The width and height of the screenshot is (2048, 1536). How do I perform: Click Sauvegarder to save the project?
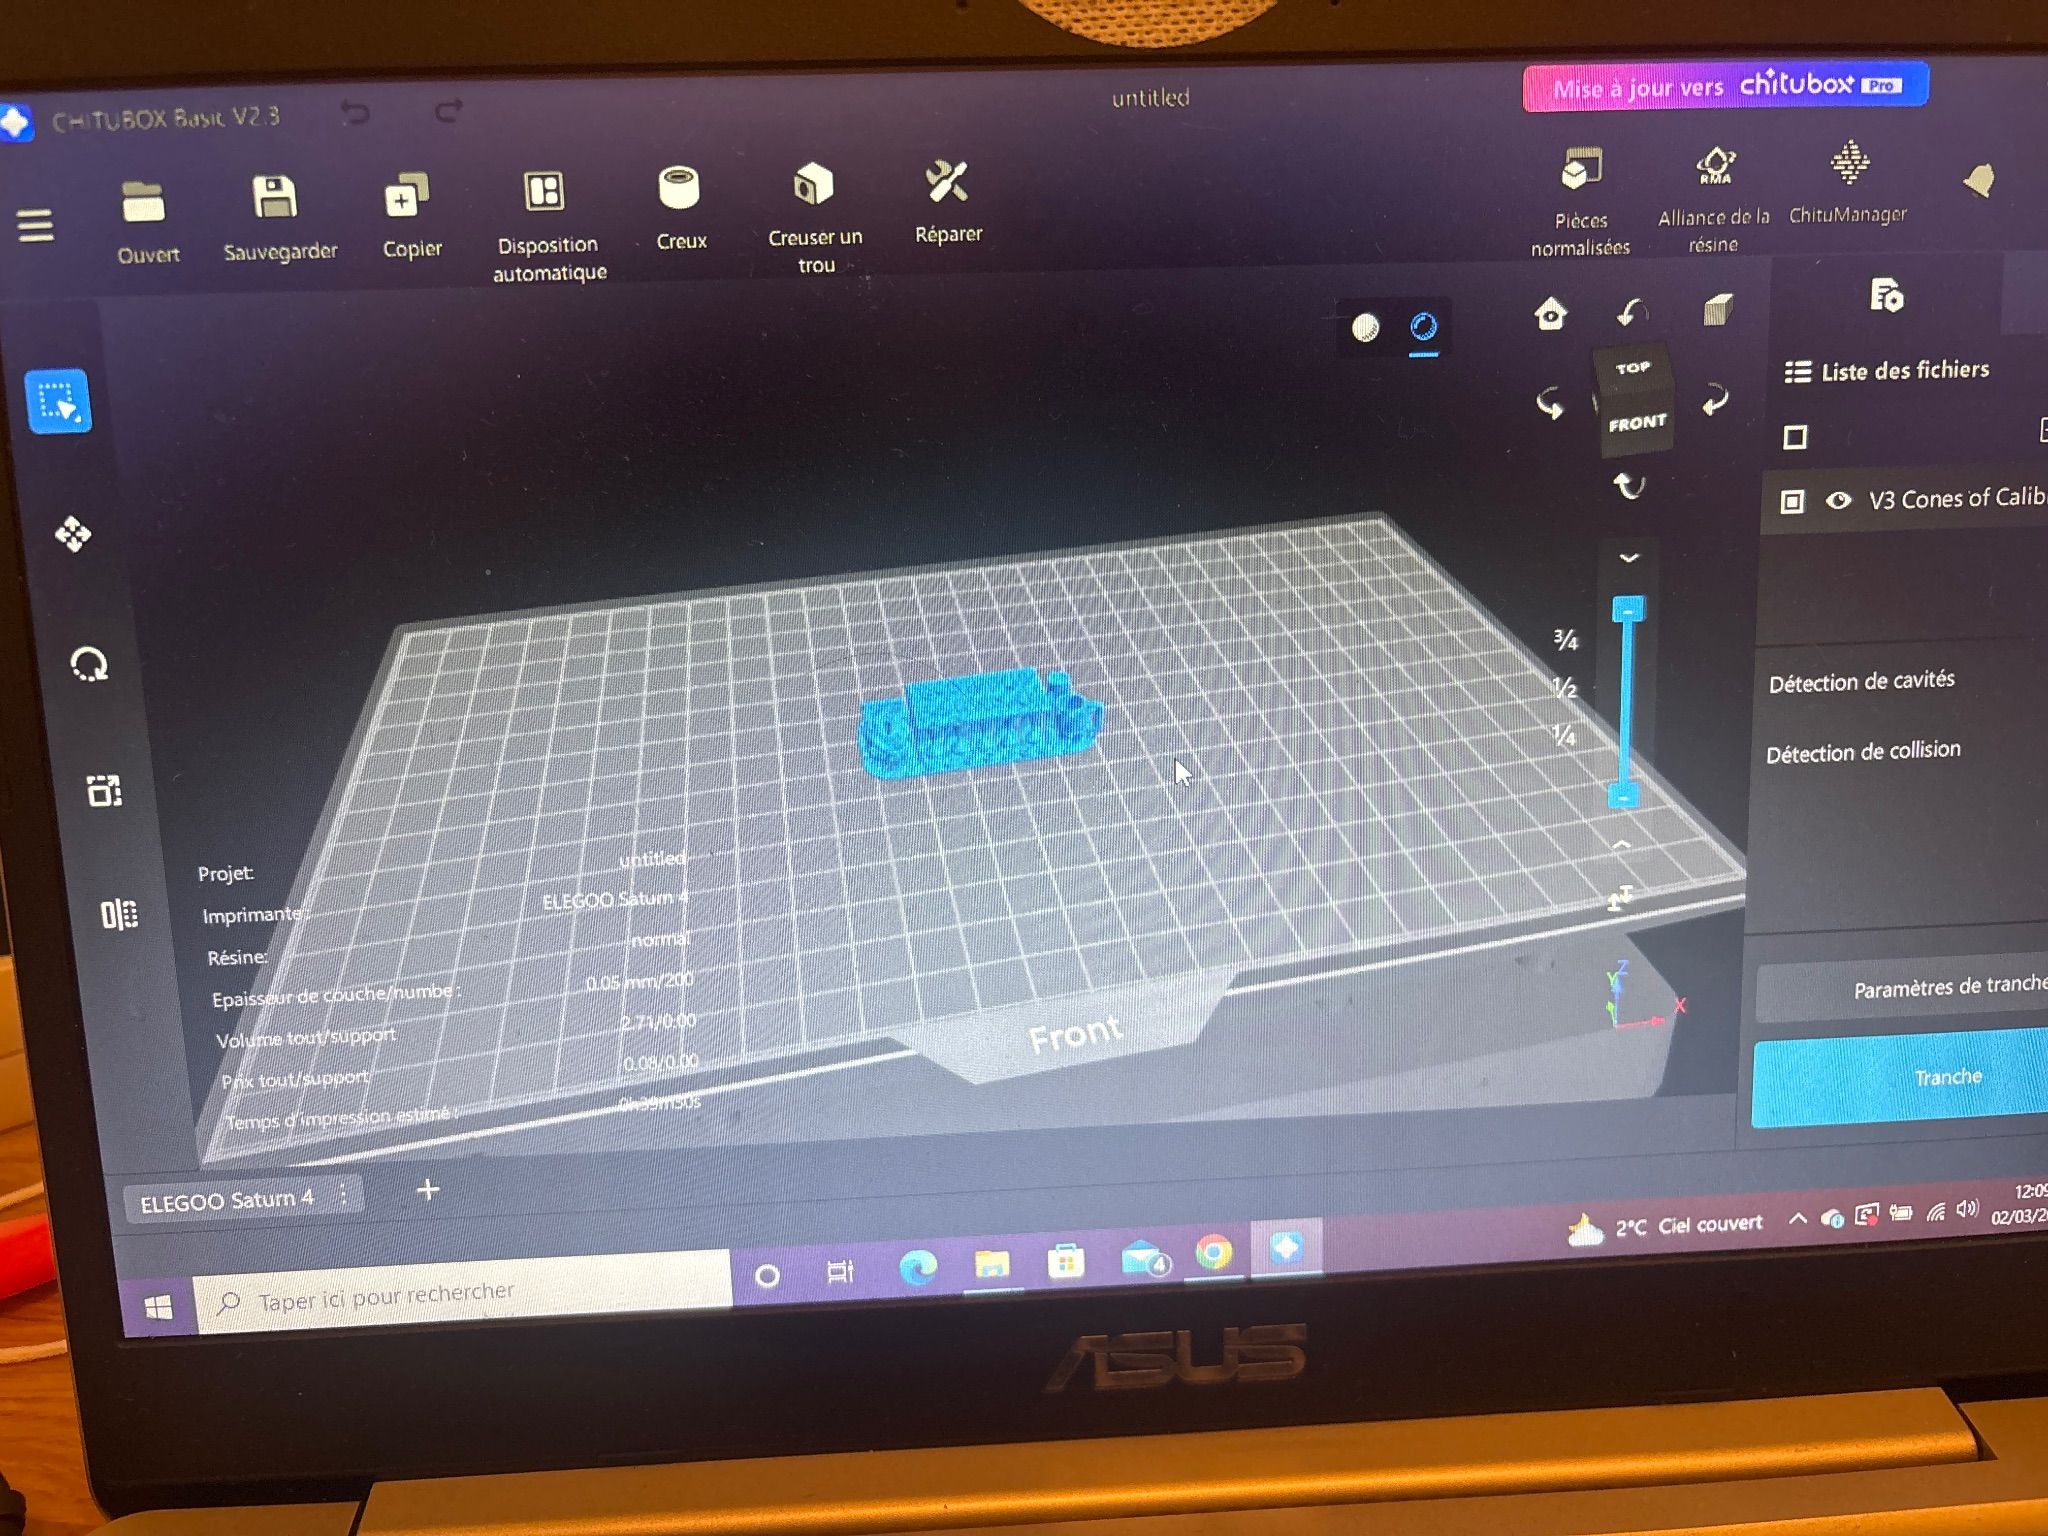point(274,197)
